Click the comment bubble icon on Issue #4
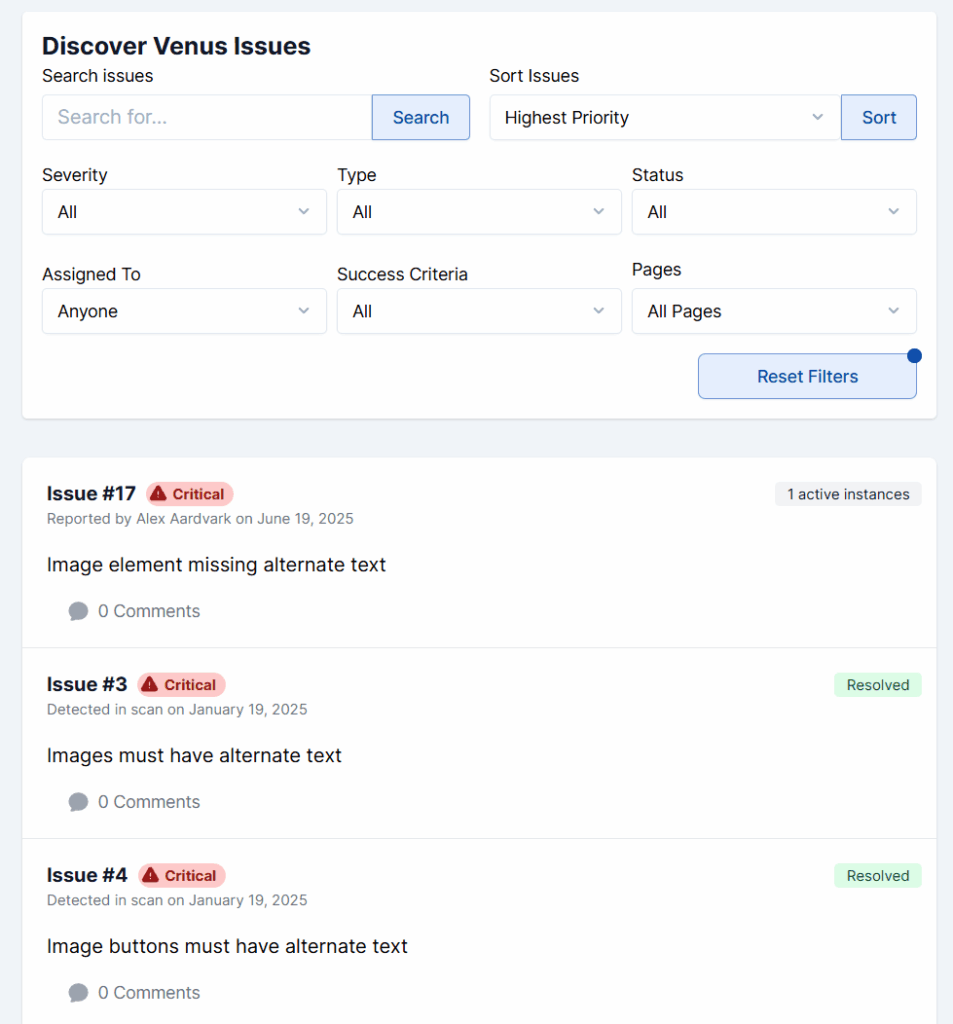Image resolution: width=953 pixels, height=1024 pixels. [x=78, y=993]
